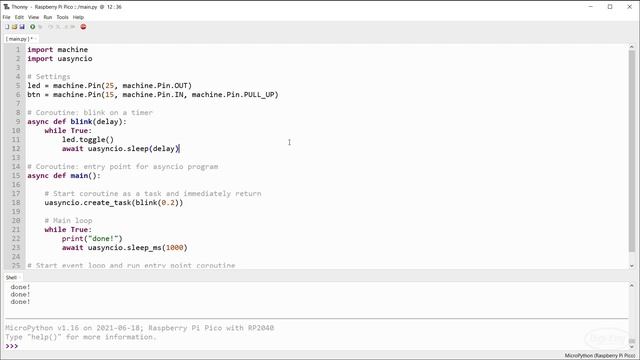Open the View menu
The image size is (640, 360).
pyautogui.click(x=33, y=17)
